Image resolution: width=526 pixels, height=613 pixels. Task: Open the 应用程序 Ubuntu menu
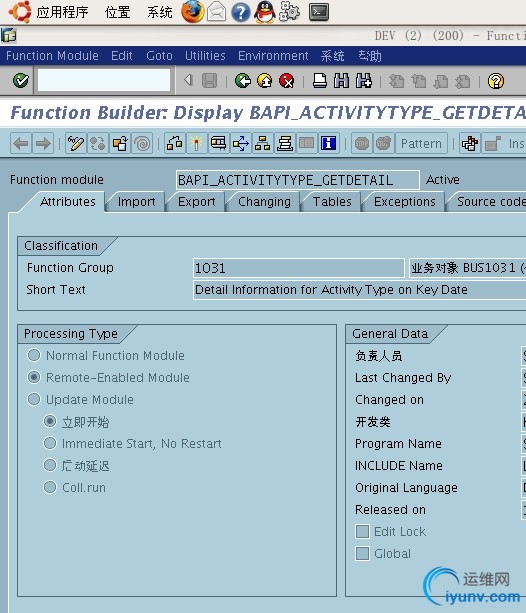[x=62, y=12]
